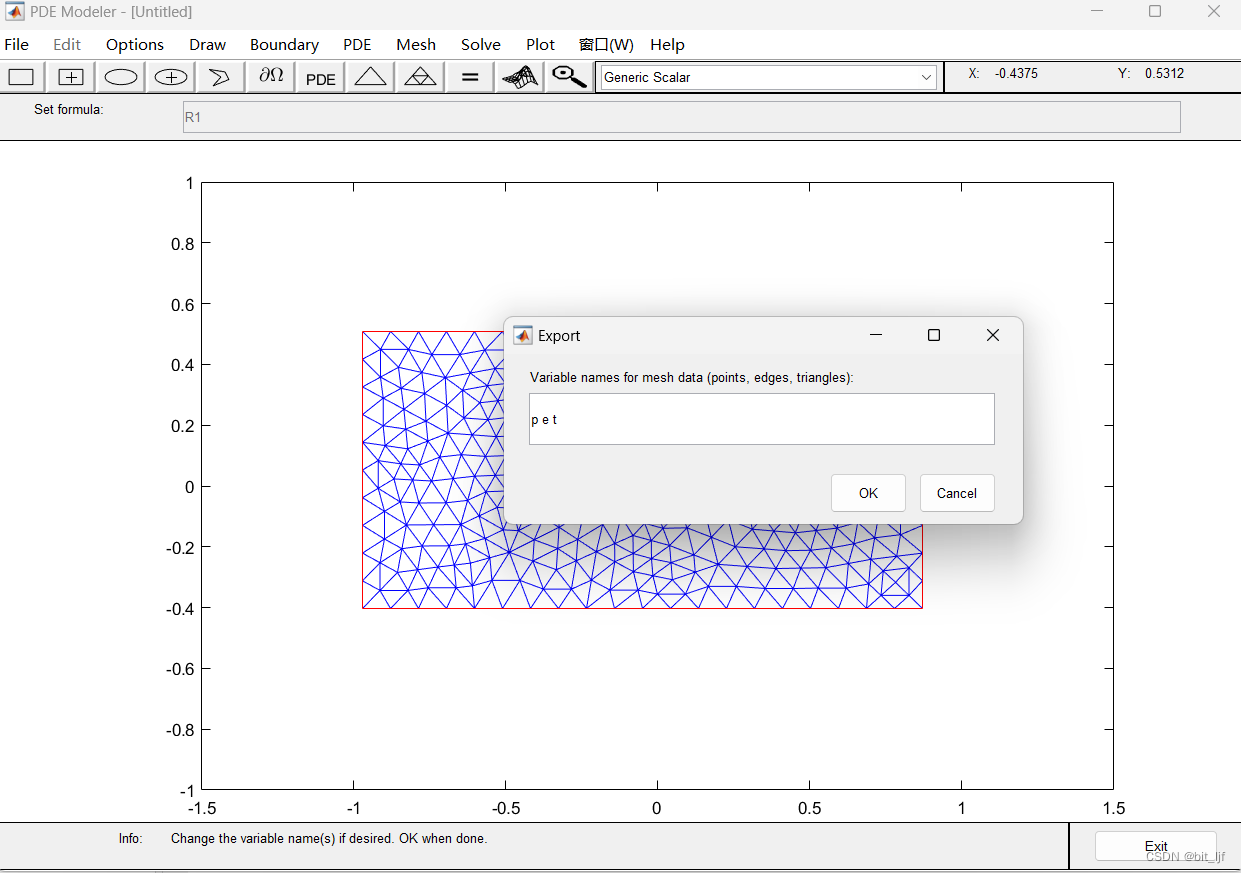Choose the centered ellipse tool
Image resolution: width=1241 pixels, height=873 pixels.
(x=170, y=76)
